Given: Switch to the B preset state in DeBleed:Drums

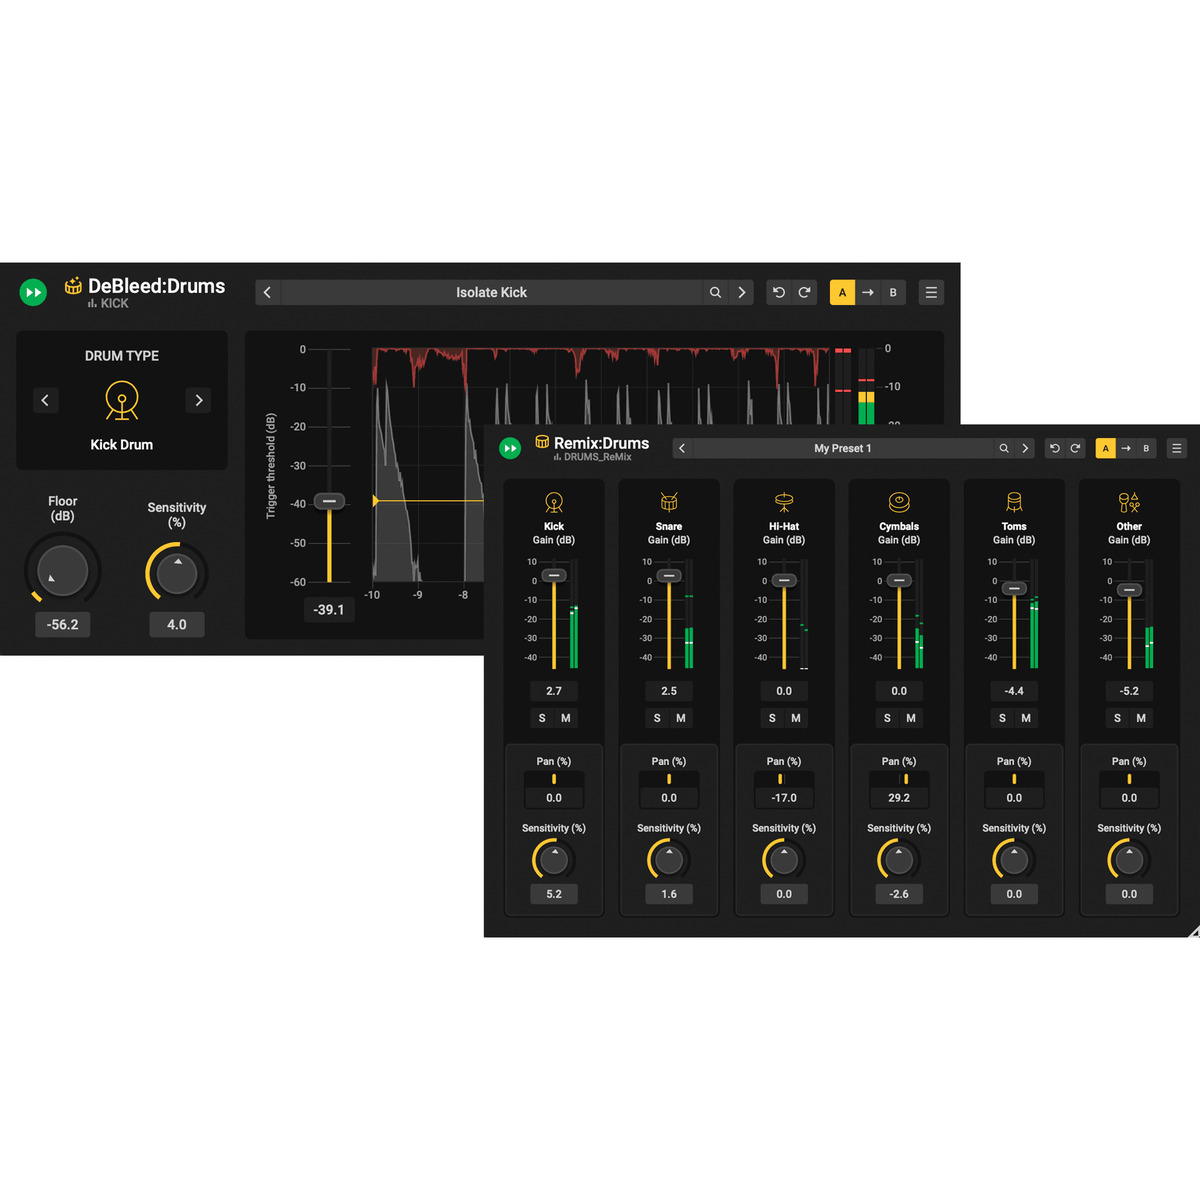Looking at the screenshot, I should (893, 292).
